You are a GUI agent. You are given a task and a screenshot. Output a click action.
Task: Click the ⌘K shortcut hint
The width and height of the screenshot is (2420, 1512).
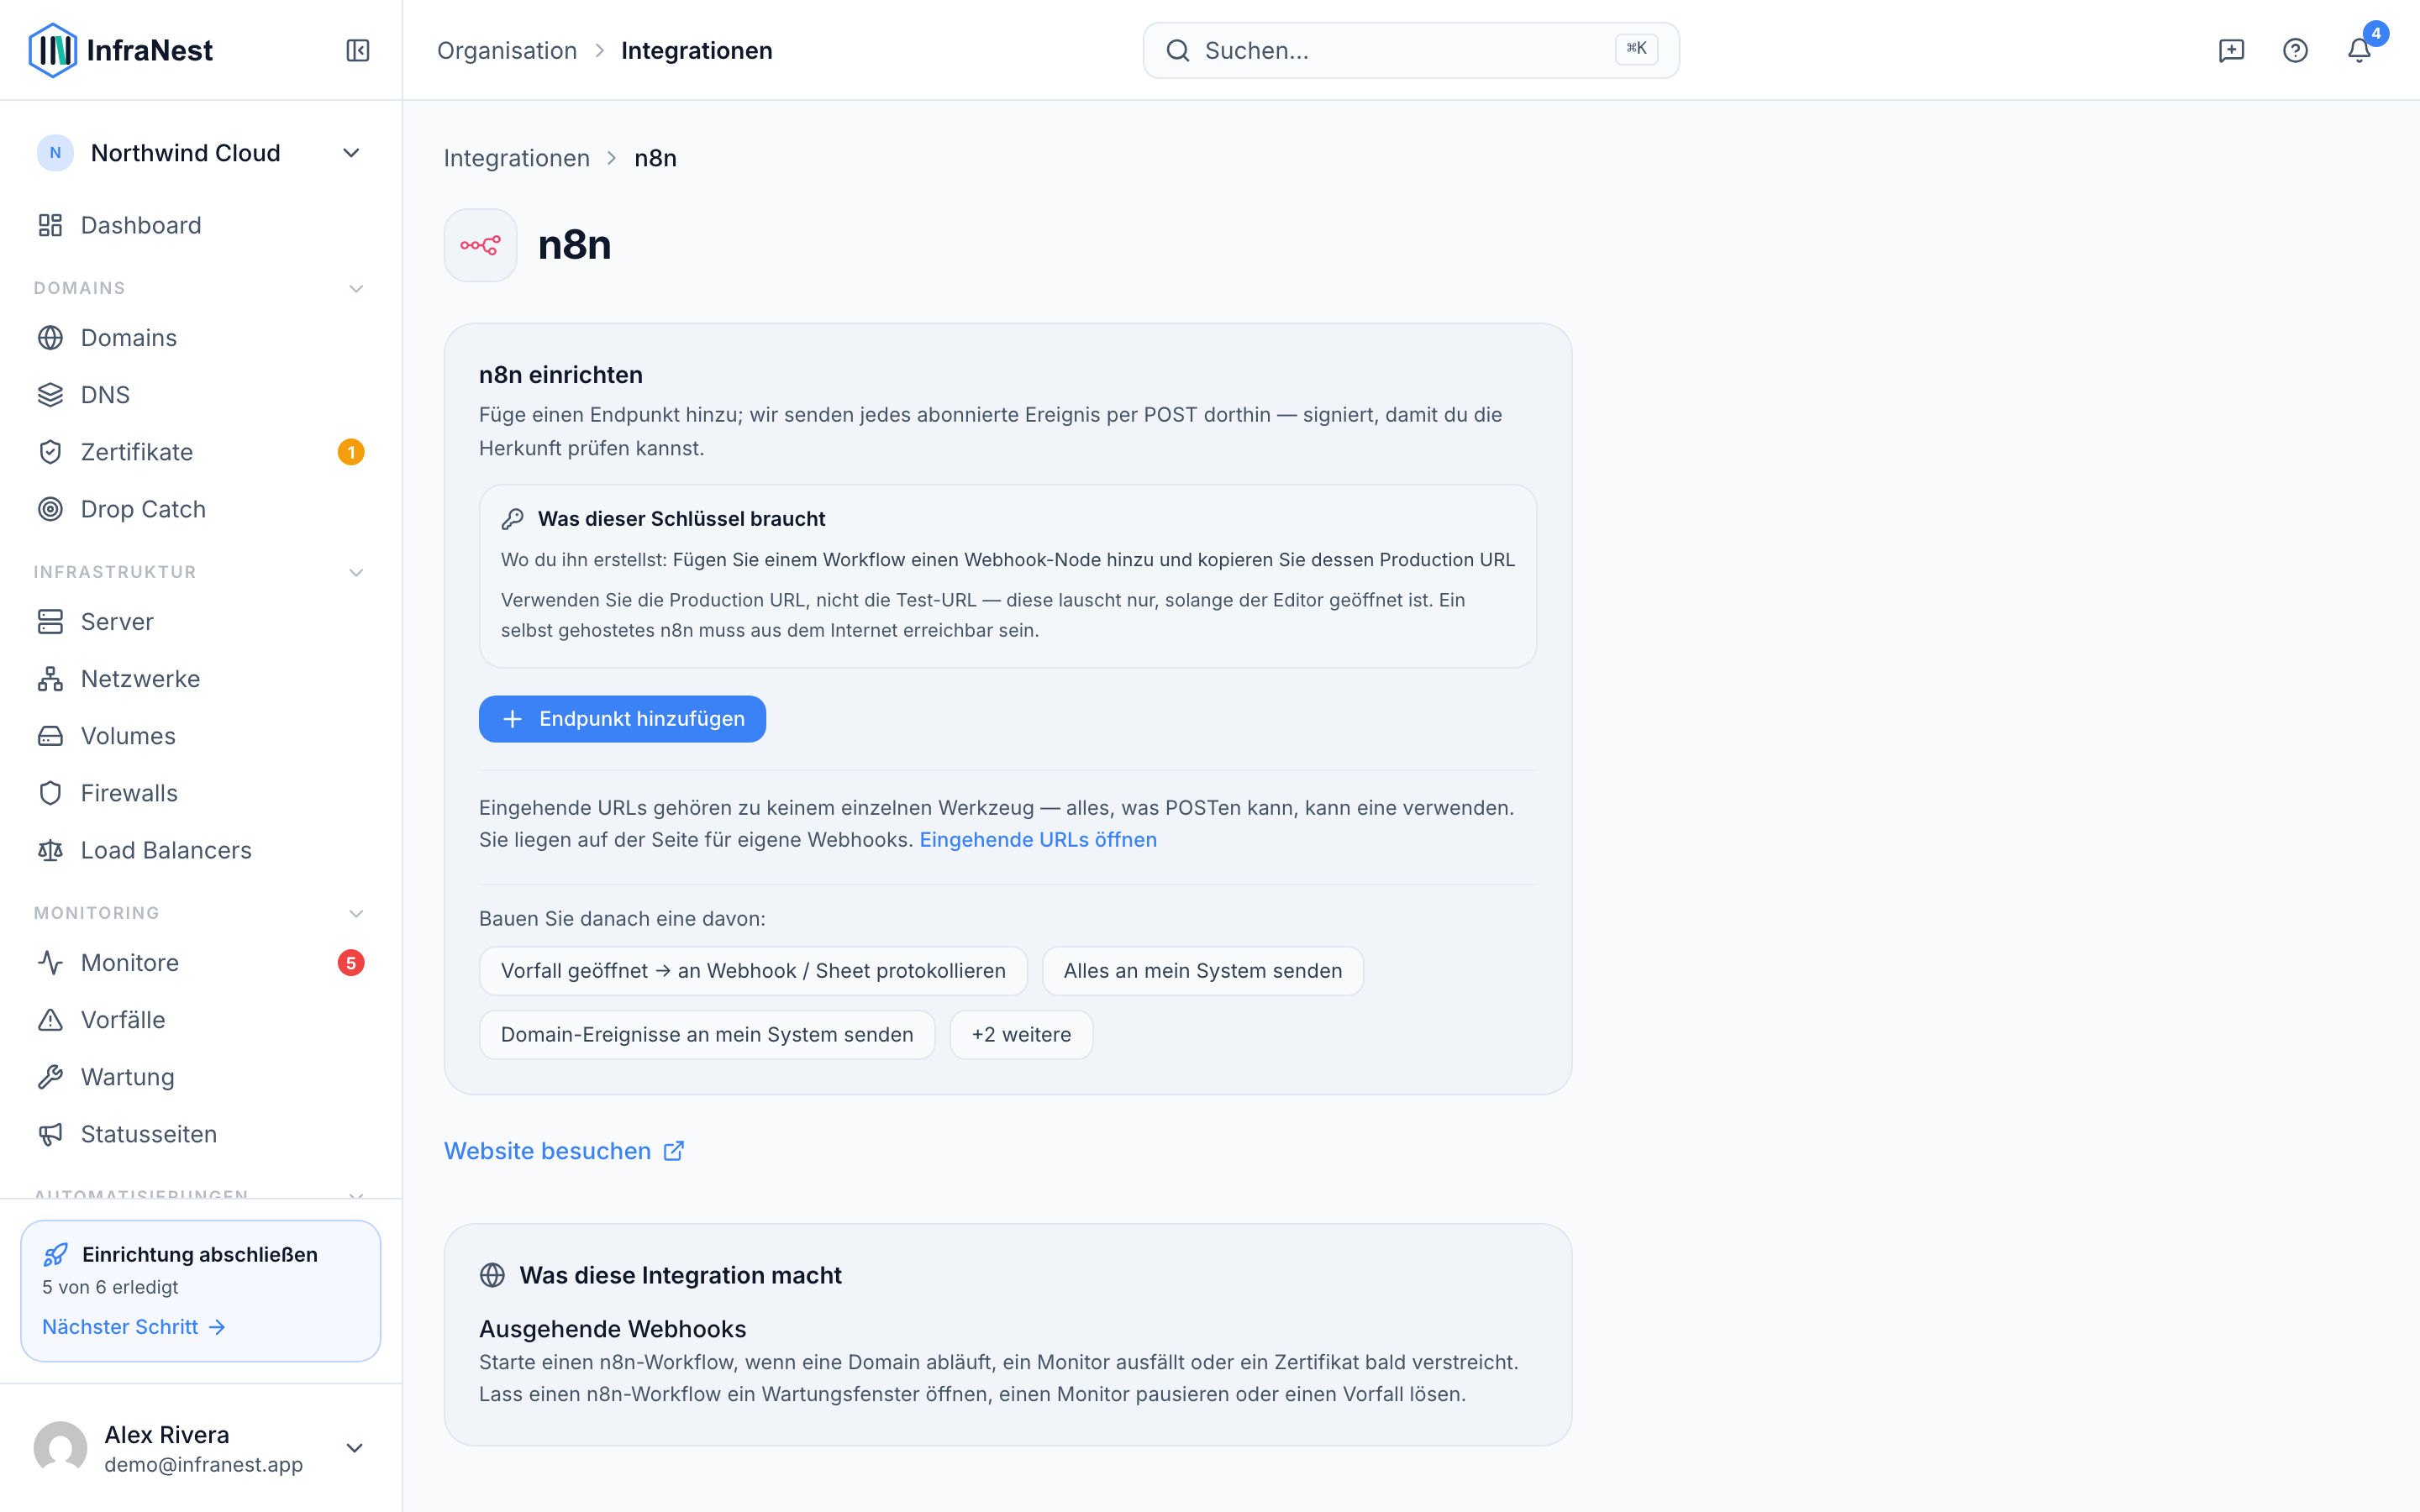pyautogui.click(x=1636, y=49)
